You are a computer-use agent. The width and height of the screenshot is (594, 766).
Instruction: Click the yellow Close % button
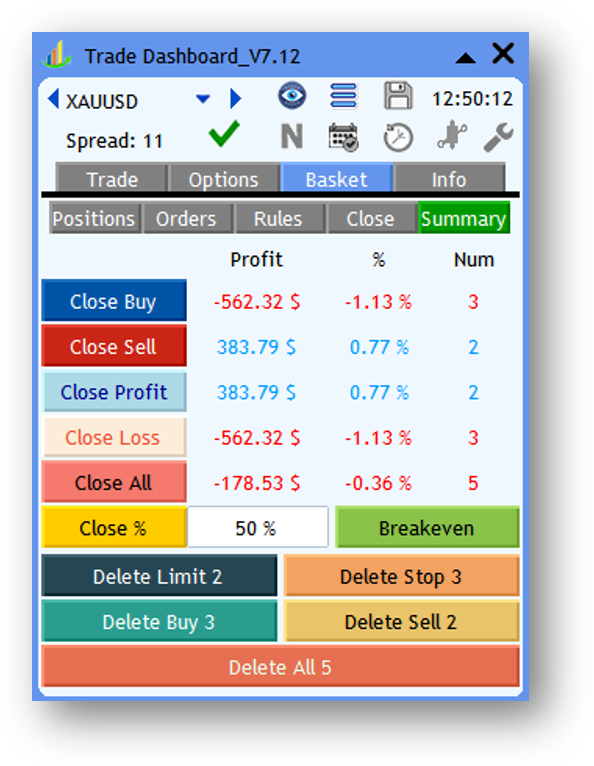114,528
